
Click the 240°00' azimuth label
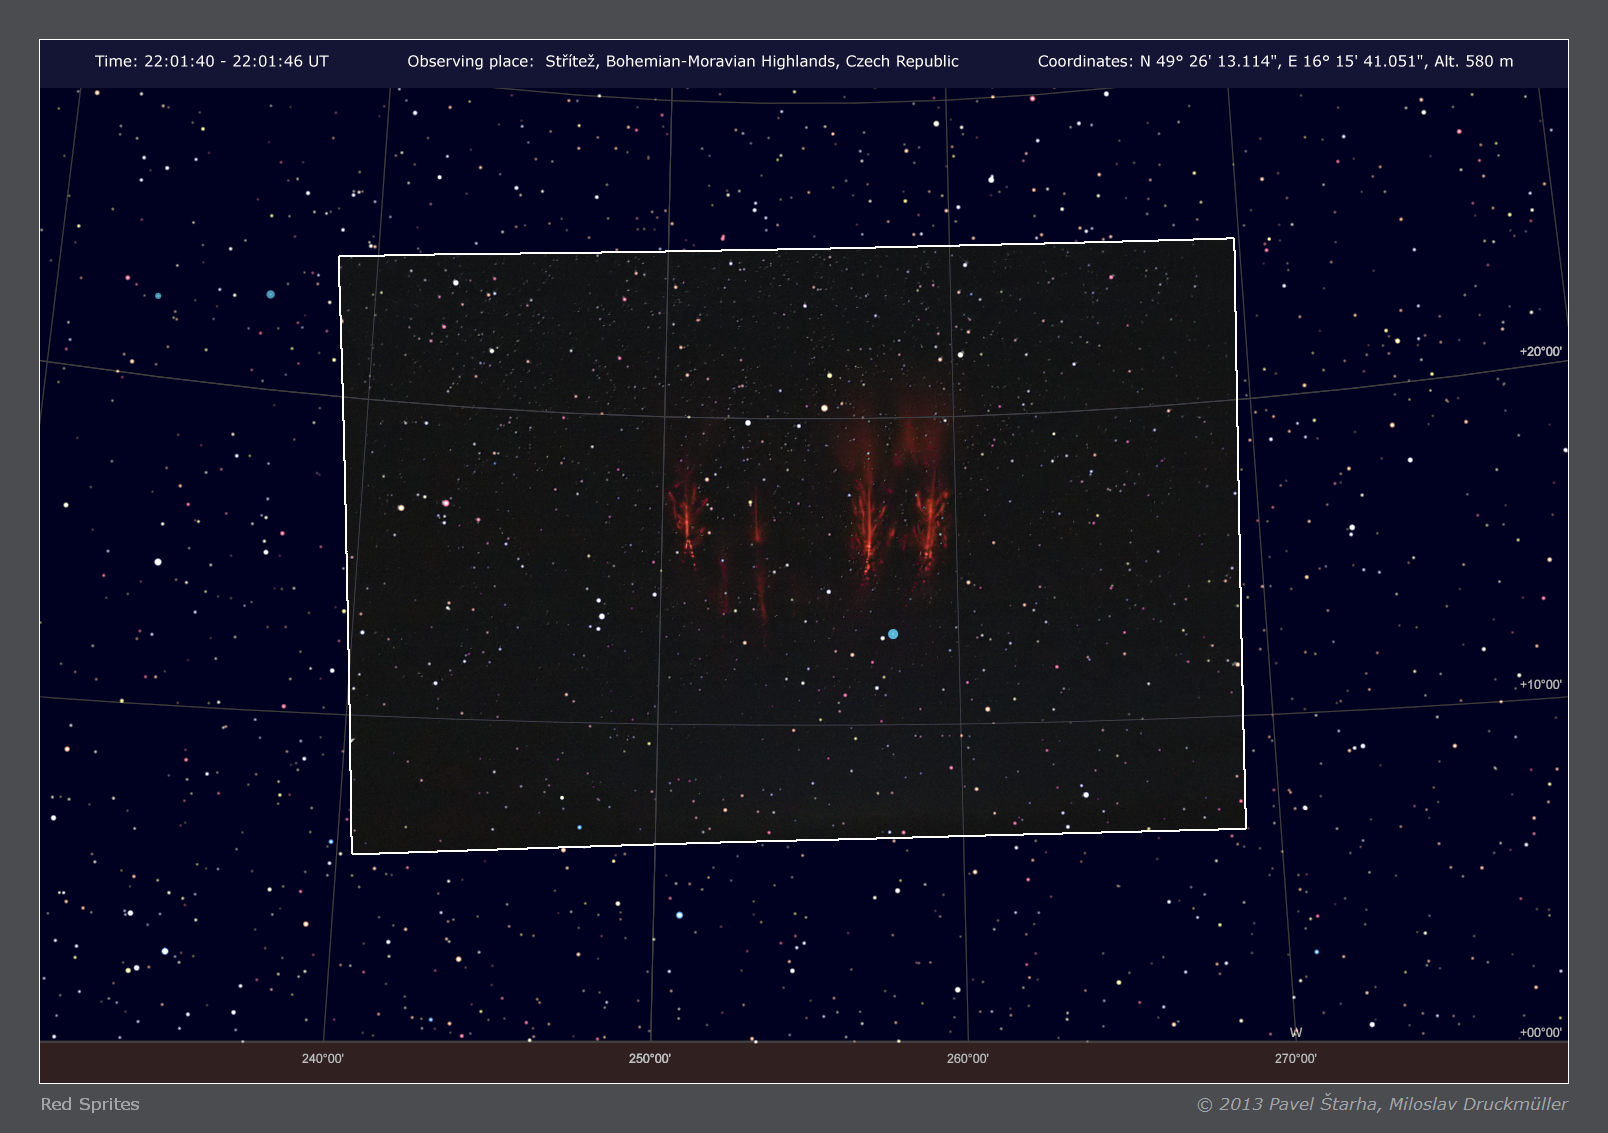pos(322,1059)
